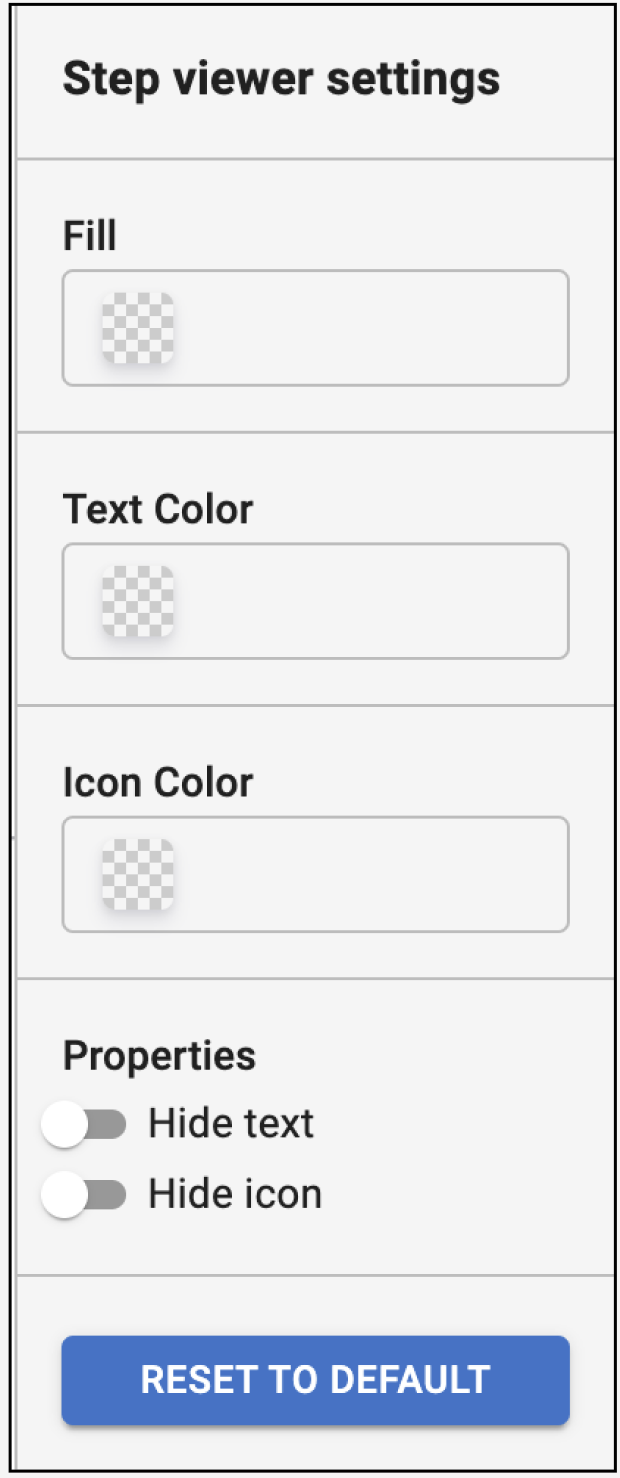Open the Icon Color swatch picker
Viewport: 620px width, 1478px height.
click(138, 874)
